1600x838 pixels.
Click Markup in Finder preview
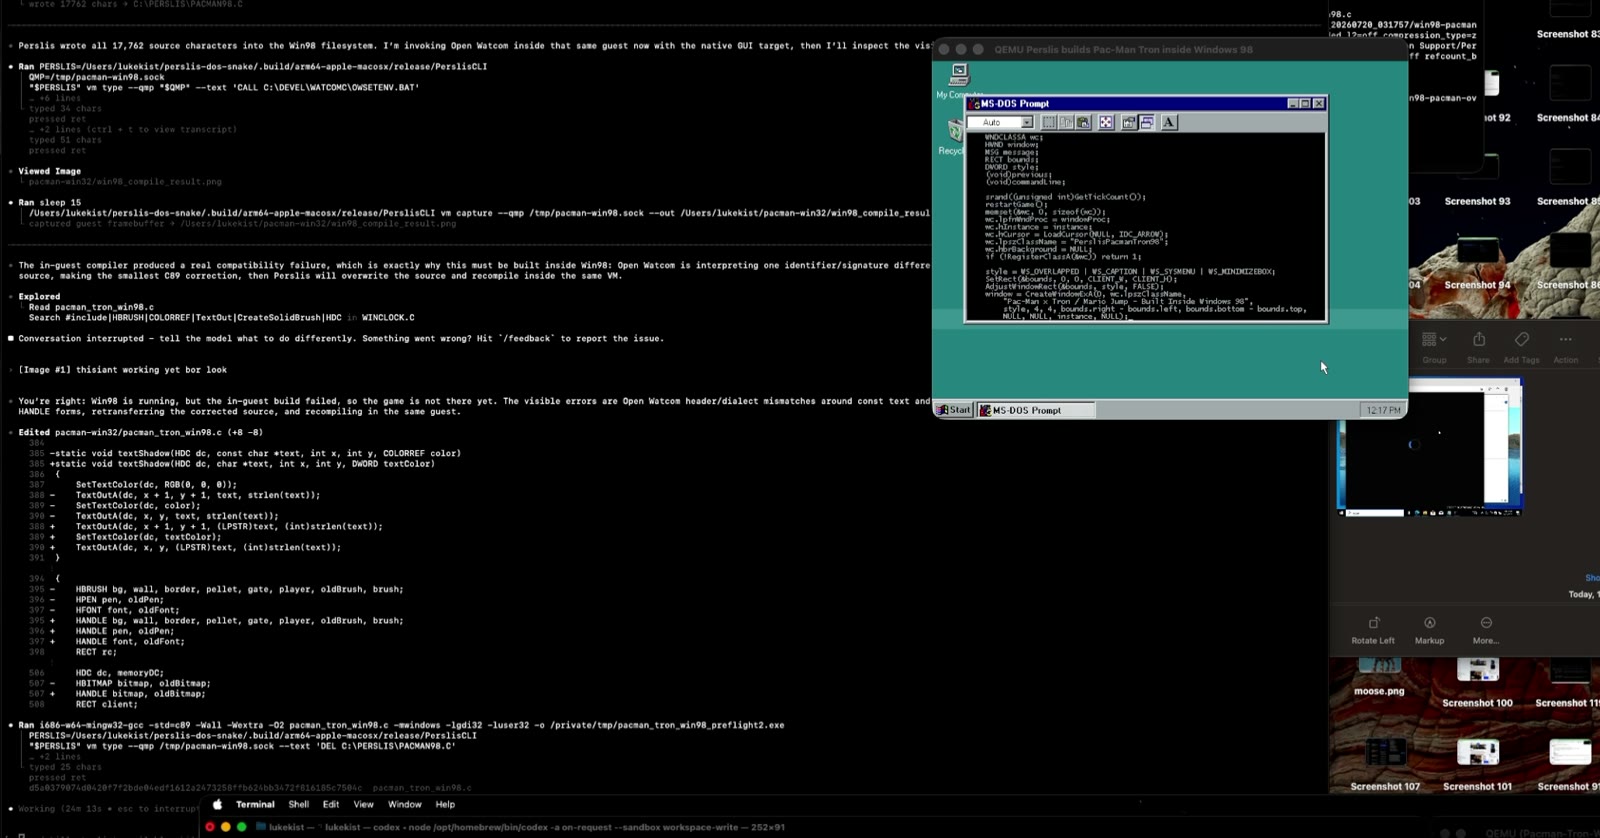tap(1429, 630)
